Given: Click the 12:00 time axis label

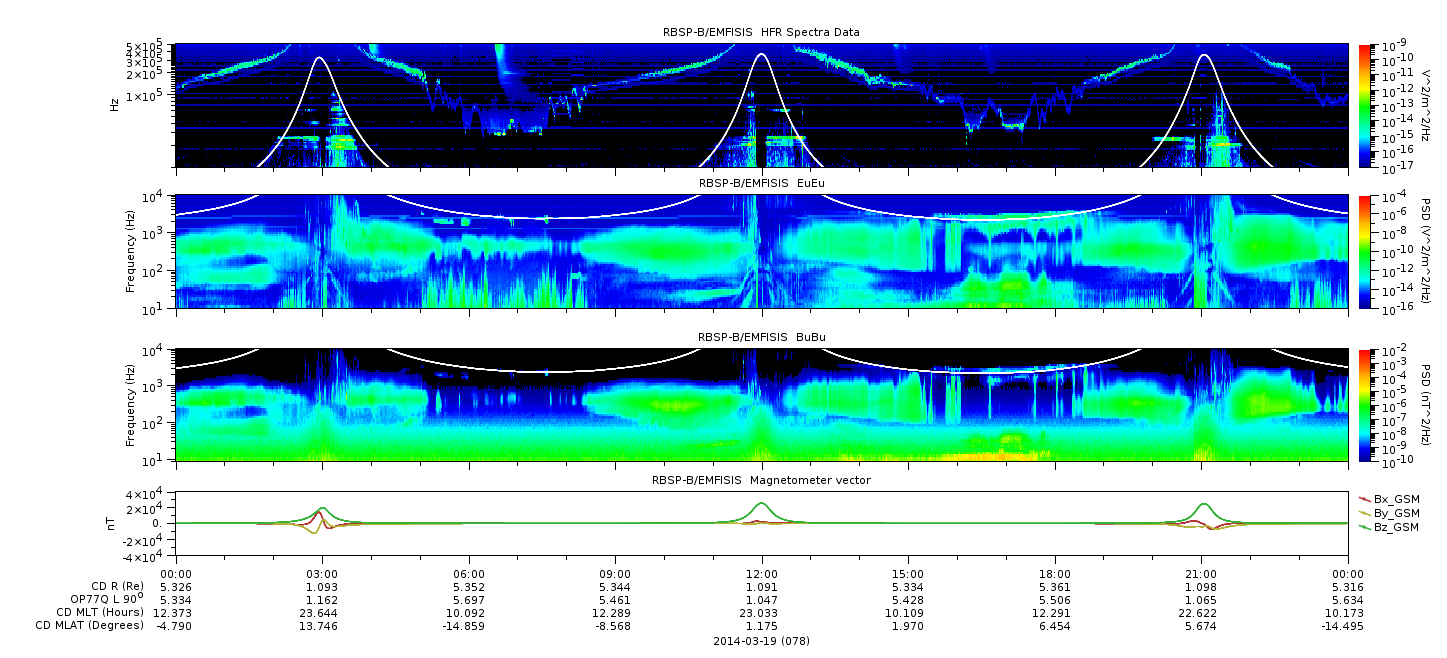Looking at the screenshot, I should pos(762,574).
